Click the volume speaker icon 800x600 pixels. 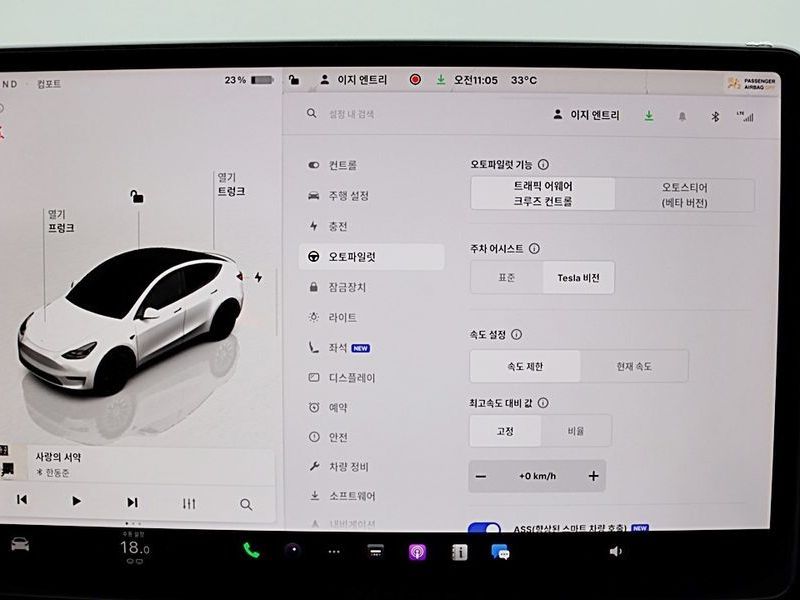(615, 551)
